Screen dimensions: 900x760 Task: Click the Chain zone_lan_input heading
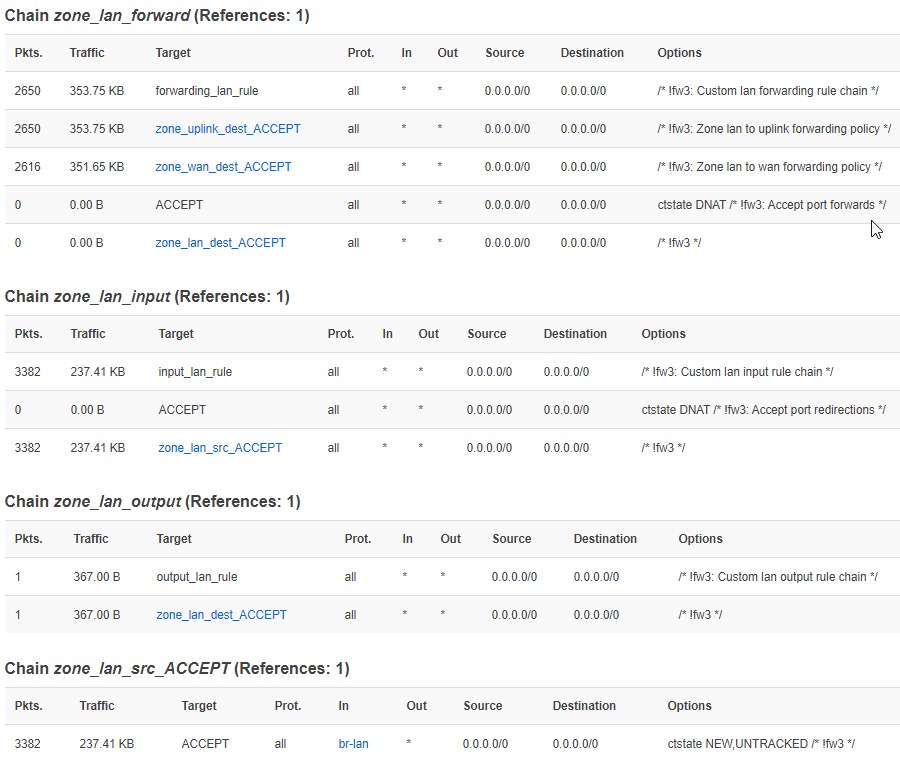pyautogui.click(x=146, y=297)
